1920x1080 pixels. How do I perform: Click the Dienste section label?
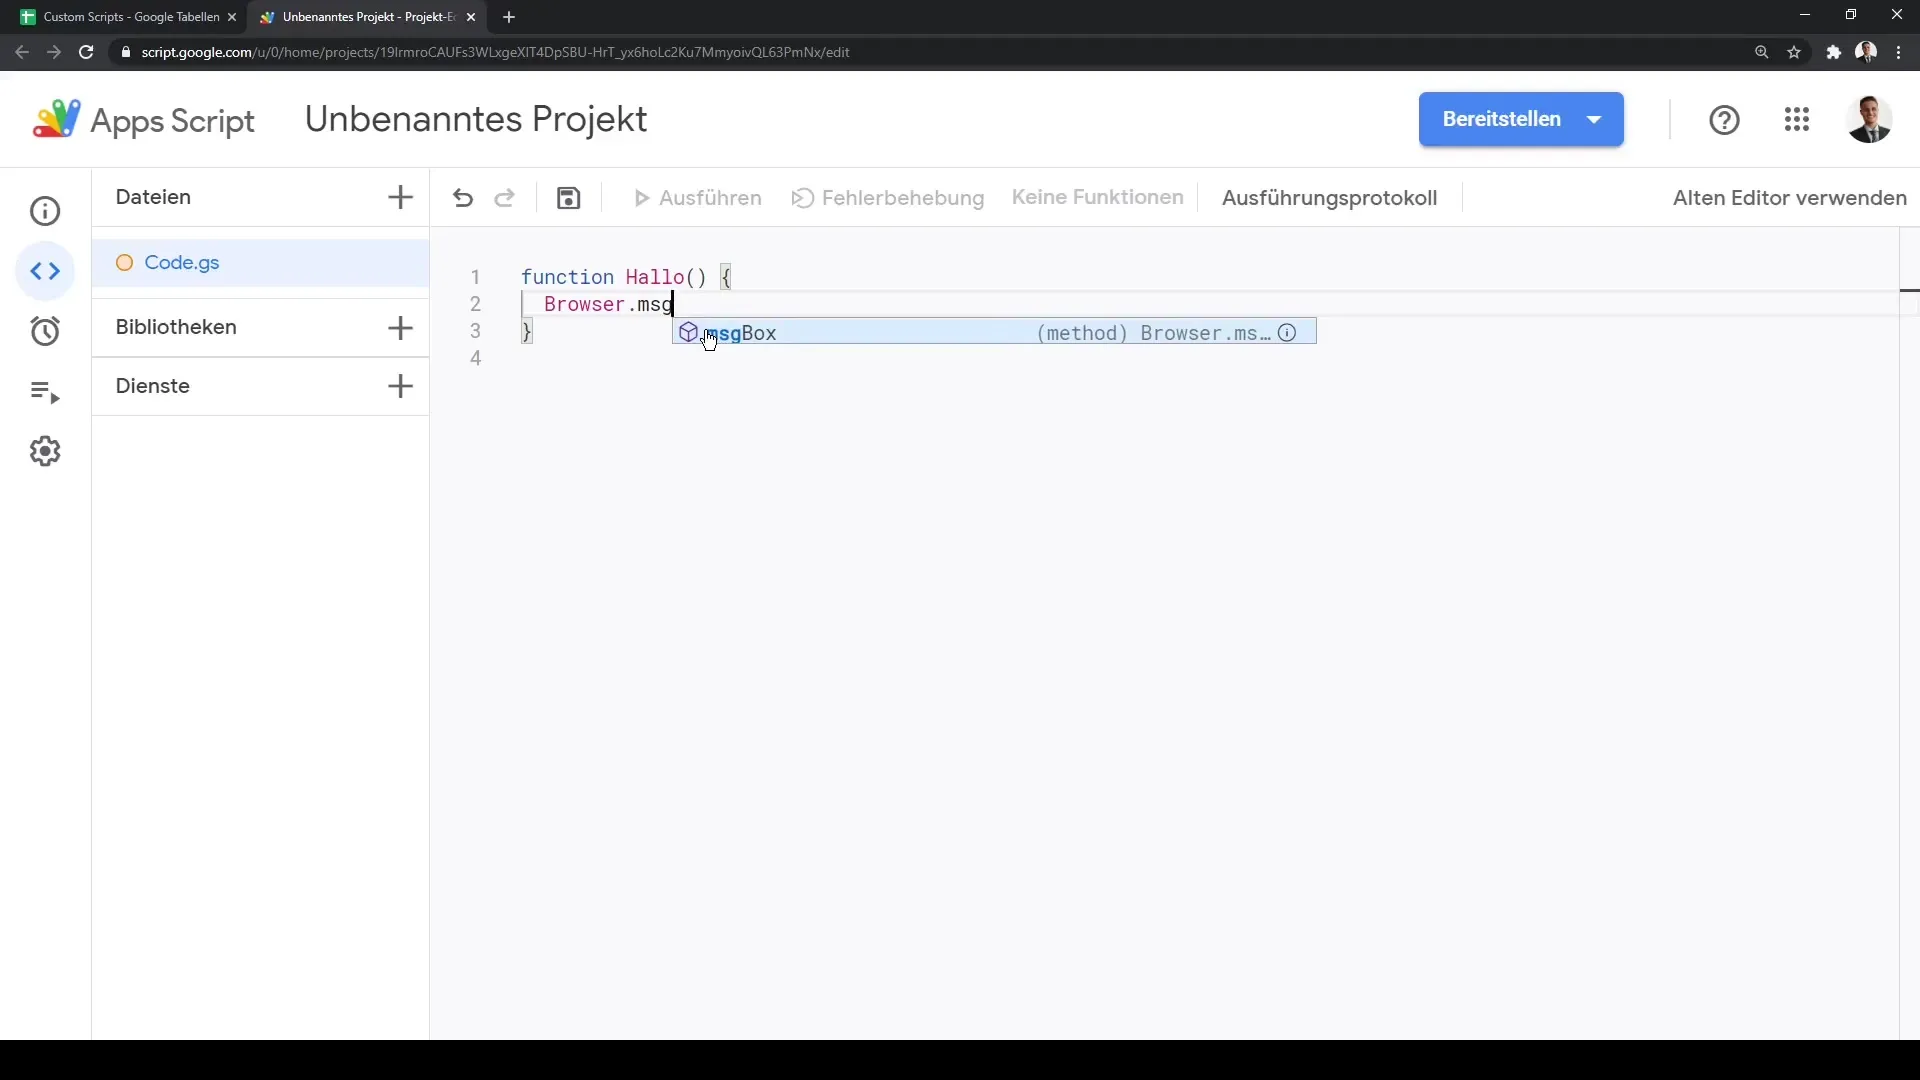click(x=153, y=386)
